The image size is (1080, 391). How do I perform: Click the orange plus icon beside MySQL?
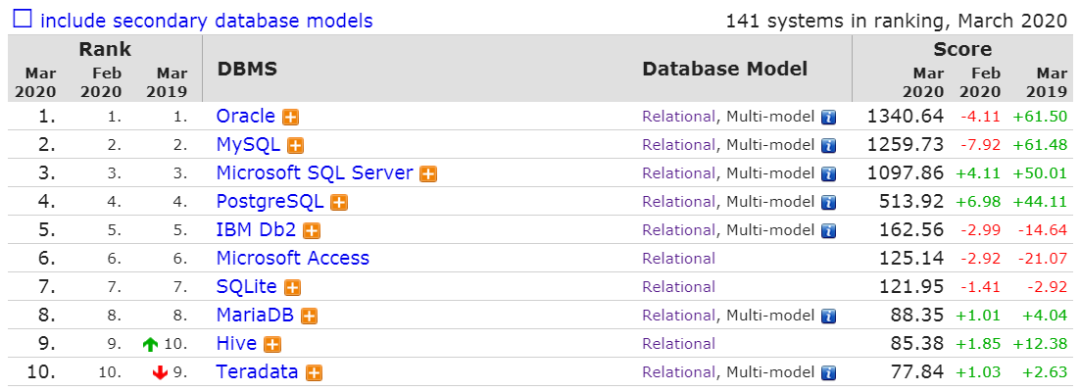[296, 146]
